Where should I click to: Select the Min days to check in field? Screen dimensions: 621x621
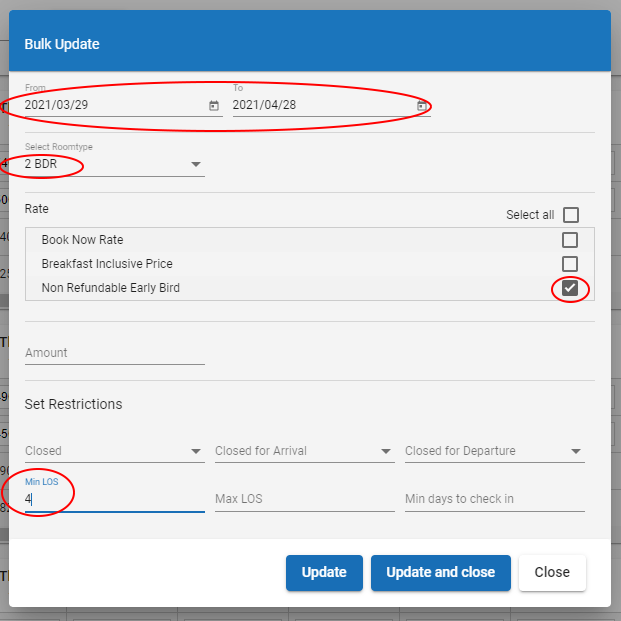(x=494, y=499)
